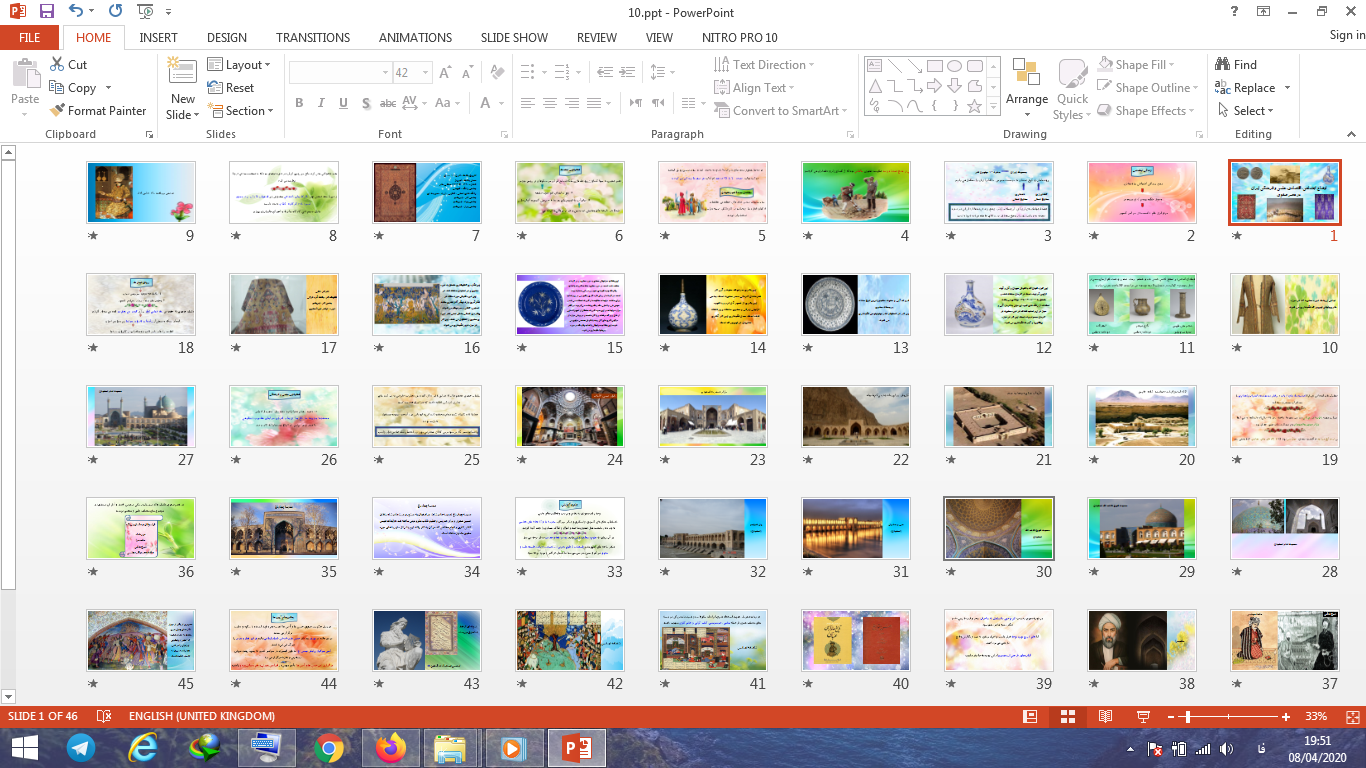
Task: Click the Find button in Editing group
Action: tap(1236, 65)
